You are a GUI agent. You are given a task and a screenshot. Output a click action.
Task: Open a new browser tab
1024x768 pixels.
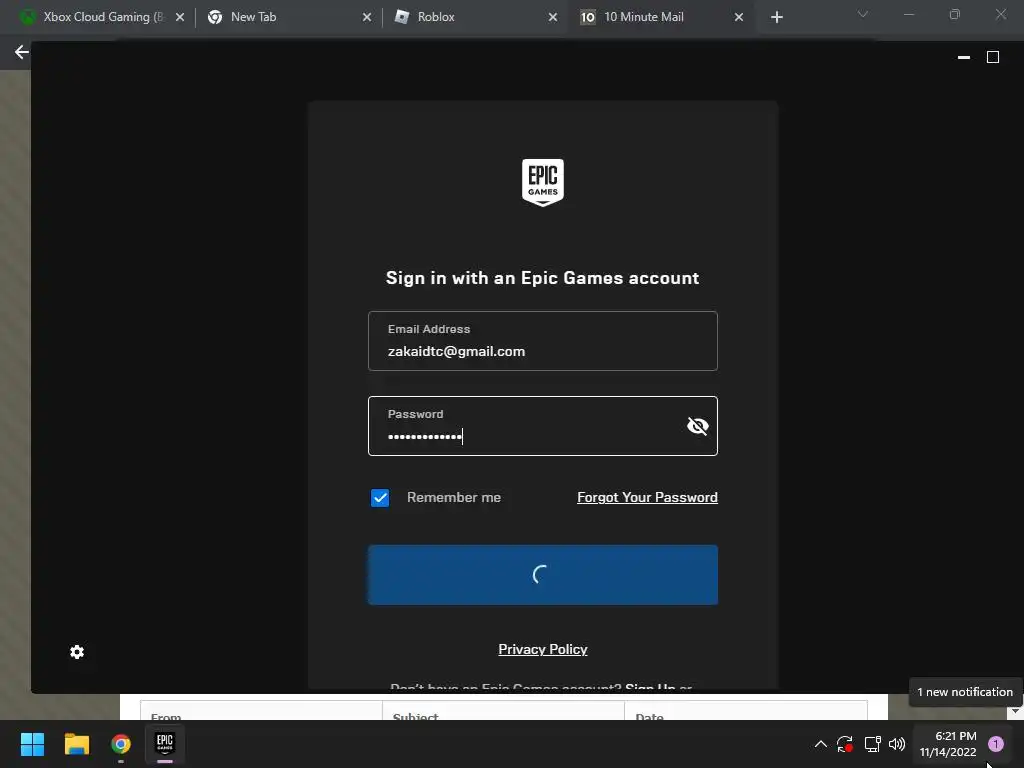[x=776, y=17]
